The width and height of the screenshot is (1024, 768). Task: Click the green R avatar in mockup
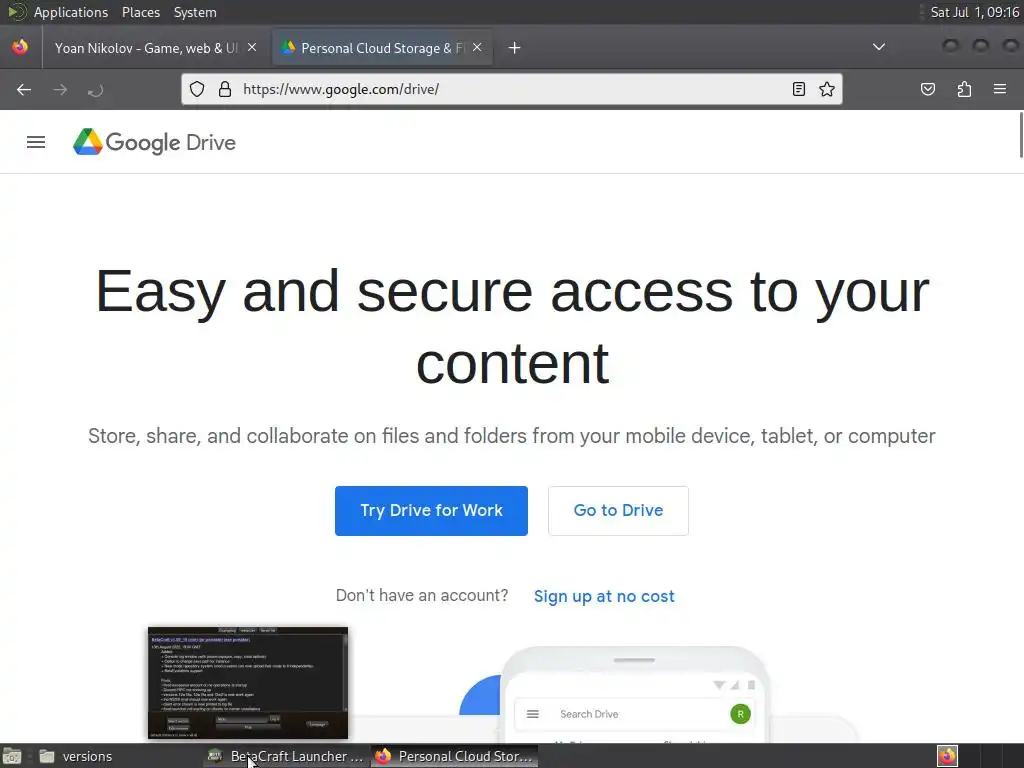point(740,714)
